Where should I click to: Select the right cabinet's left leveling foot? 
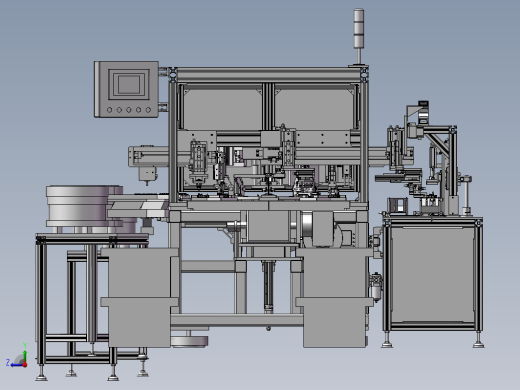point(387,340)
